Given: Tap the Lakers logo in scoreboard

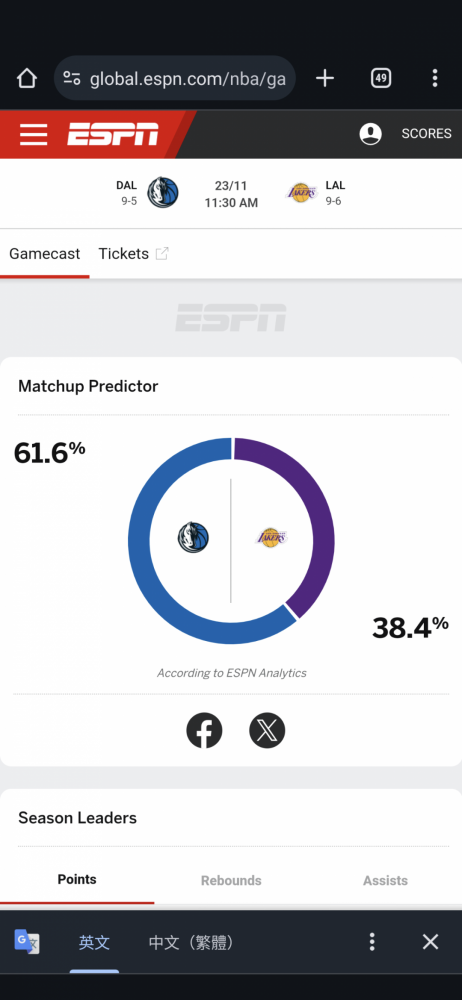Looking at the screenshot, I should point(301,192).
